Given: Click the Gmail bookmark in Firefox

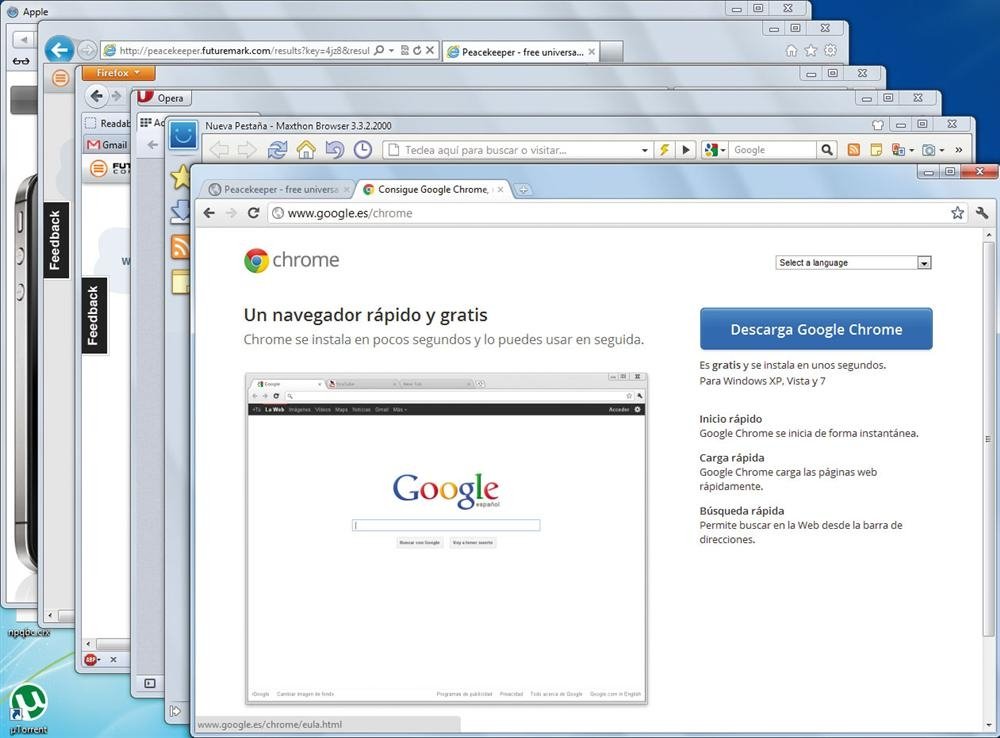Looking at the screenshot, I should pos(107,145).
